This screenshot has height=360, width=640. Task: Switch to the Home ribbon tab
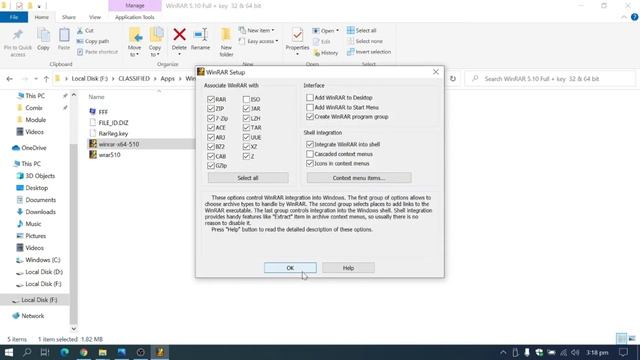coord(42,17)
